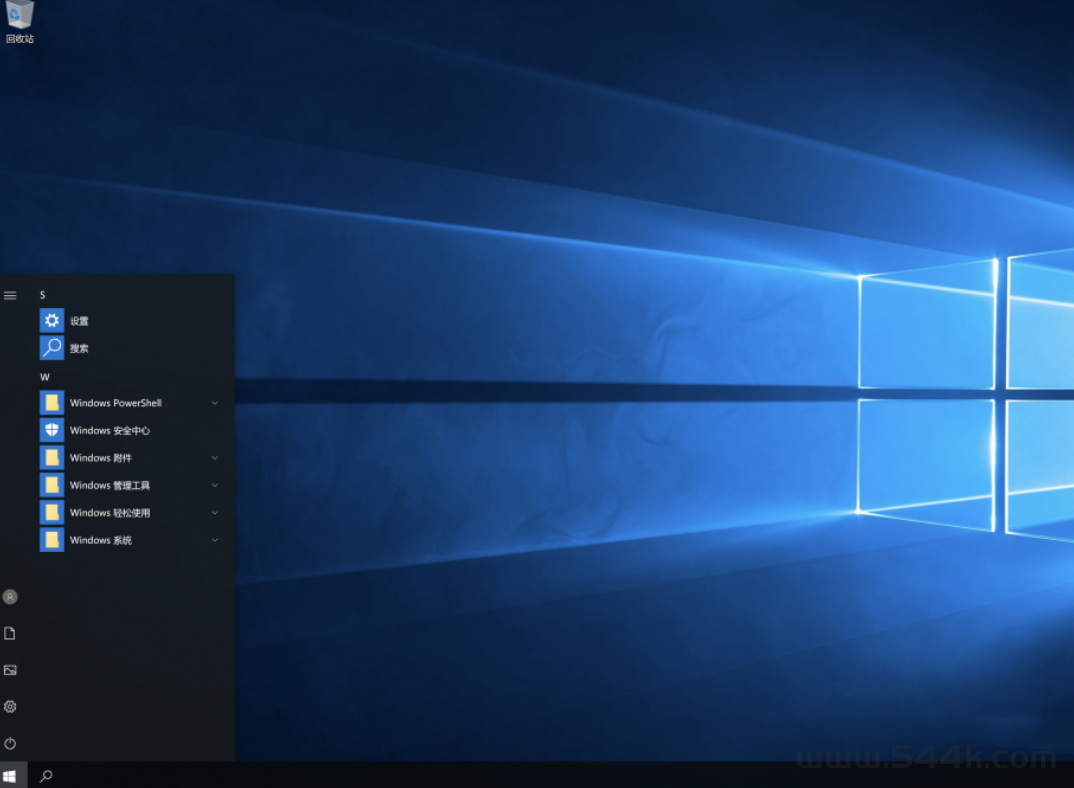Expand the Windows 轻松使用 chevron arrow
Image resolution: width=1074 pixels, height=788 pixels.
pos(215,513)
